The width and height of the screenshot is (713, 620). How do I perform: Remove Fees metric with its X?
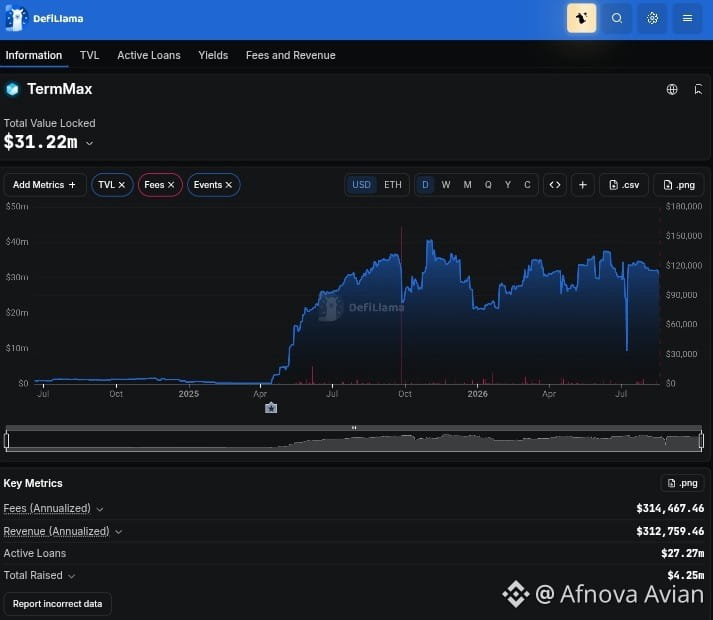[171, 185]
